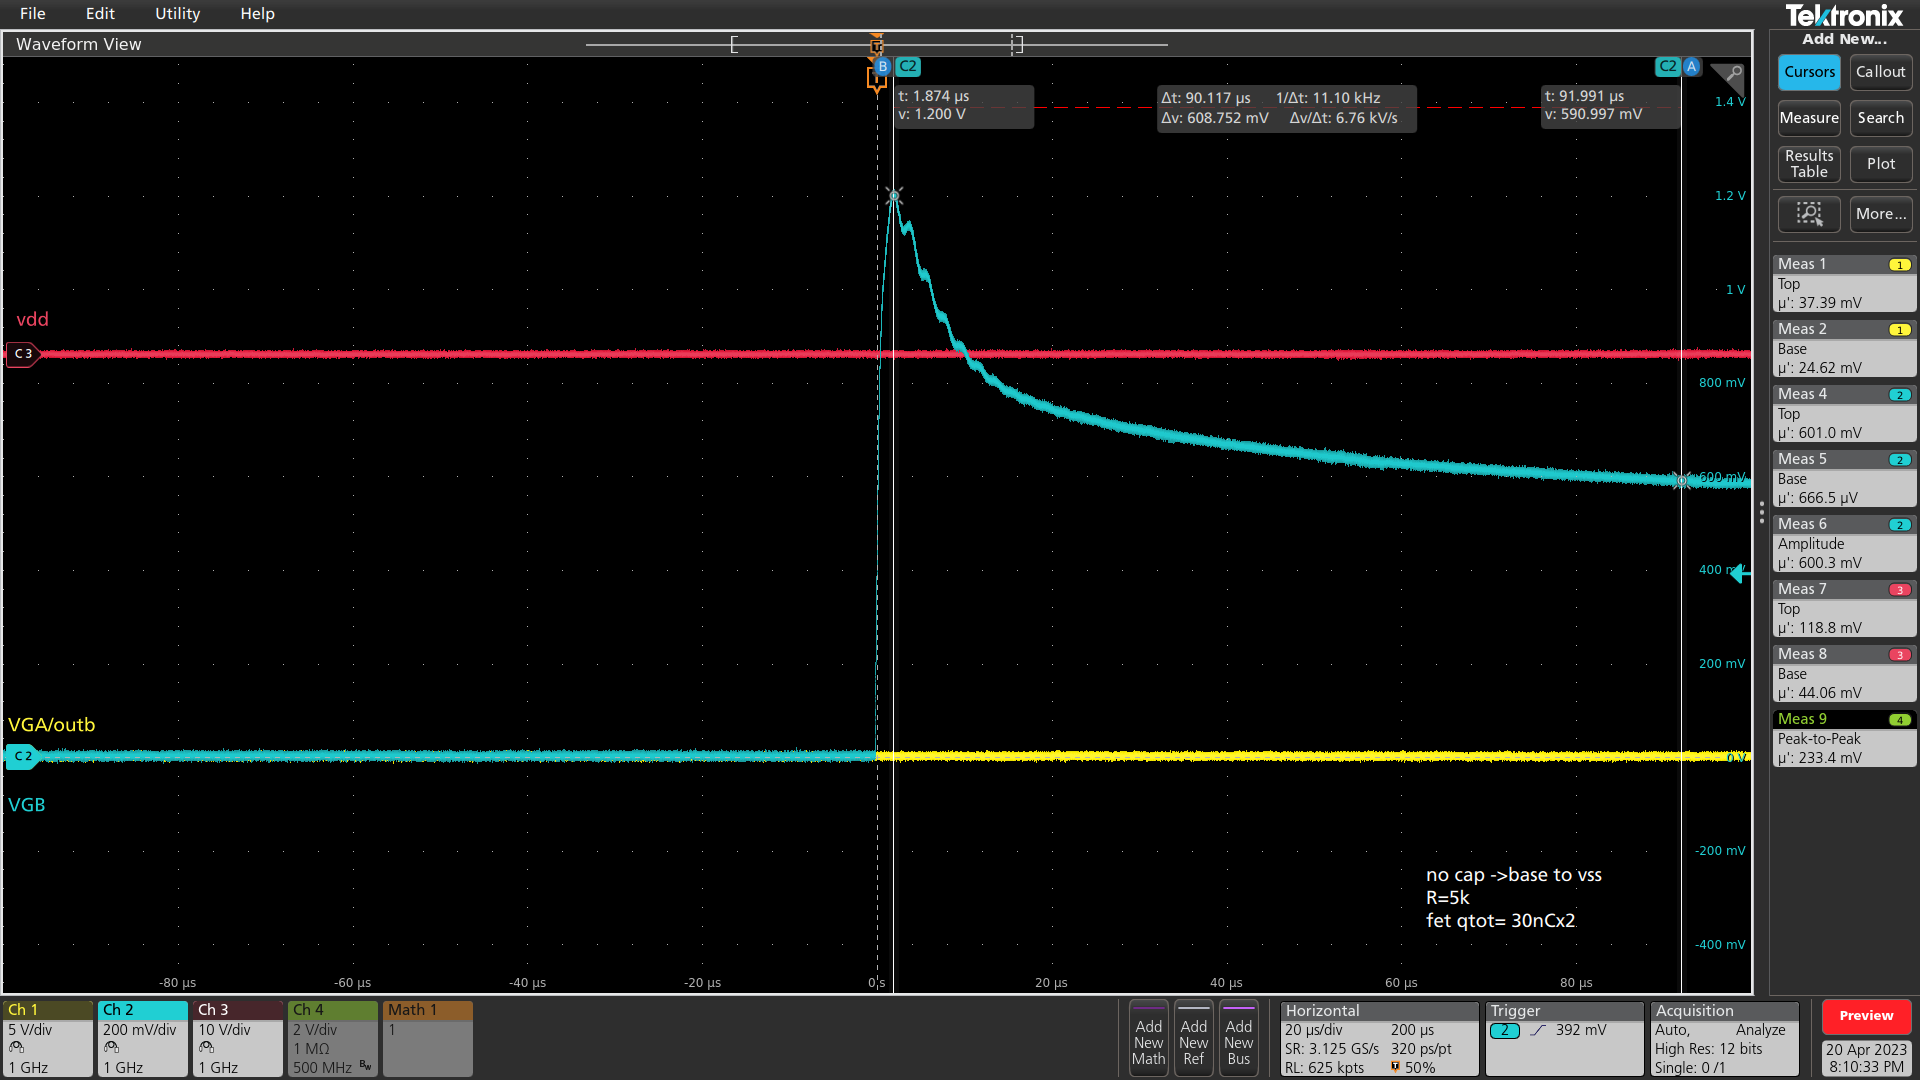Image resolution: width=1920 pixels, height=1080 pixels.
Task: Open the Utility menu
Action: (x=177, y=14)
